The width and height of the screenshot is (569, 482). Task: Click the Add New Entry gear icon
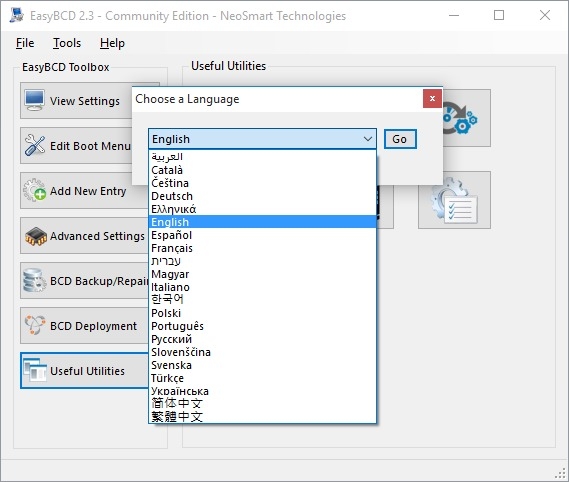pos(35,190)
